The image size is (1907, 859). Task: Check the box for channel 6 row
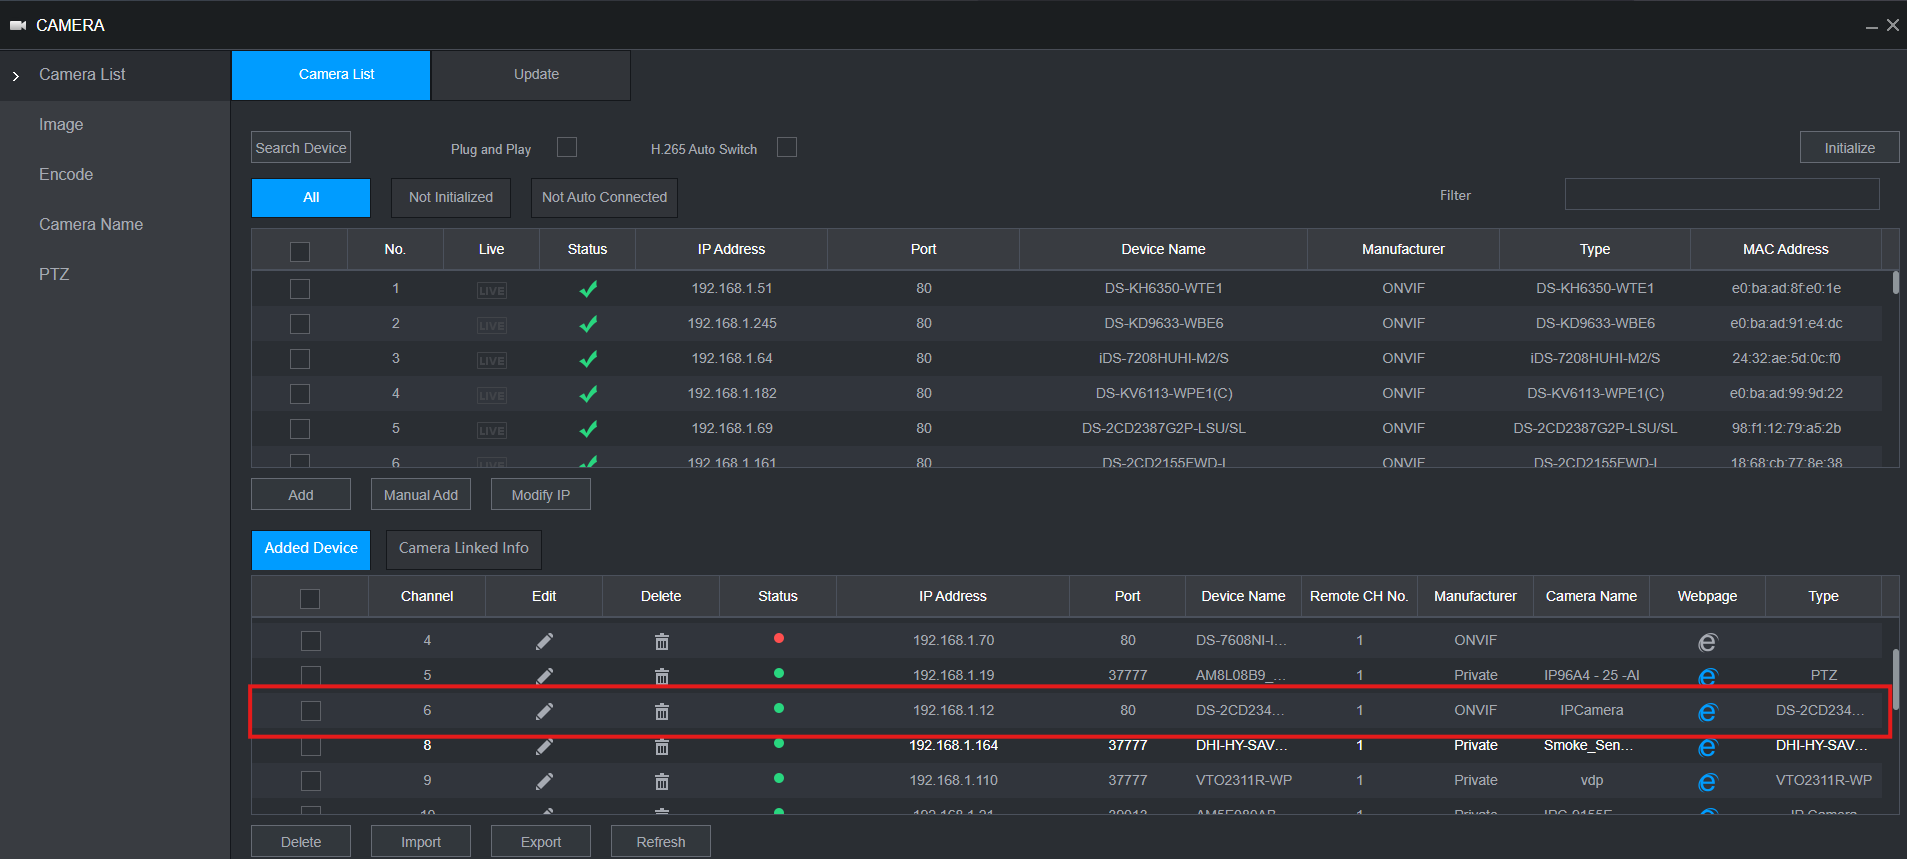311,711
